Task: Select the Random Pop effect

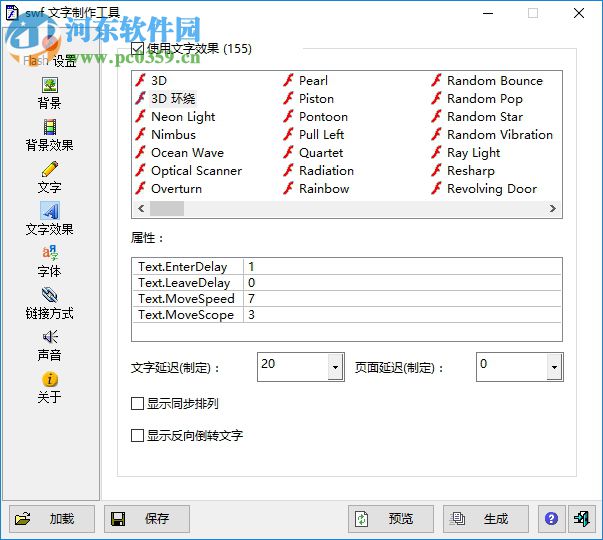Action: pos(485,98)
